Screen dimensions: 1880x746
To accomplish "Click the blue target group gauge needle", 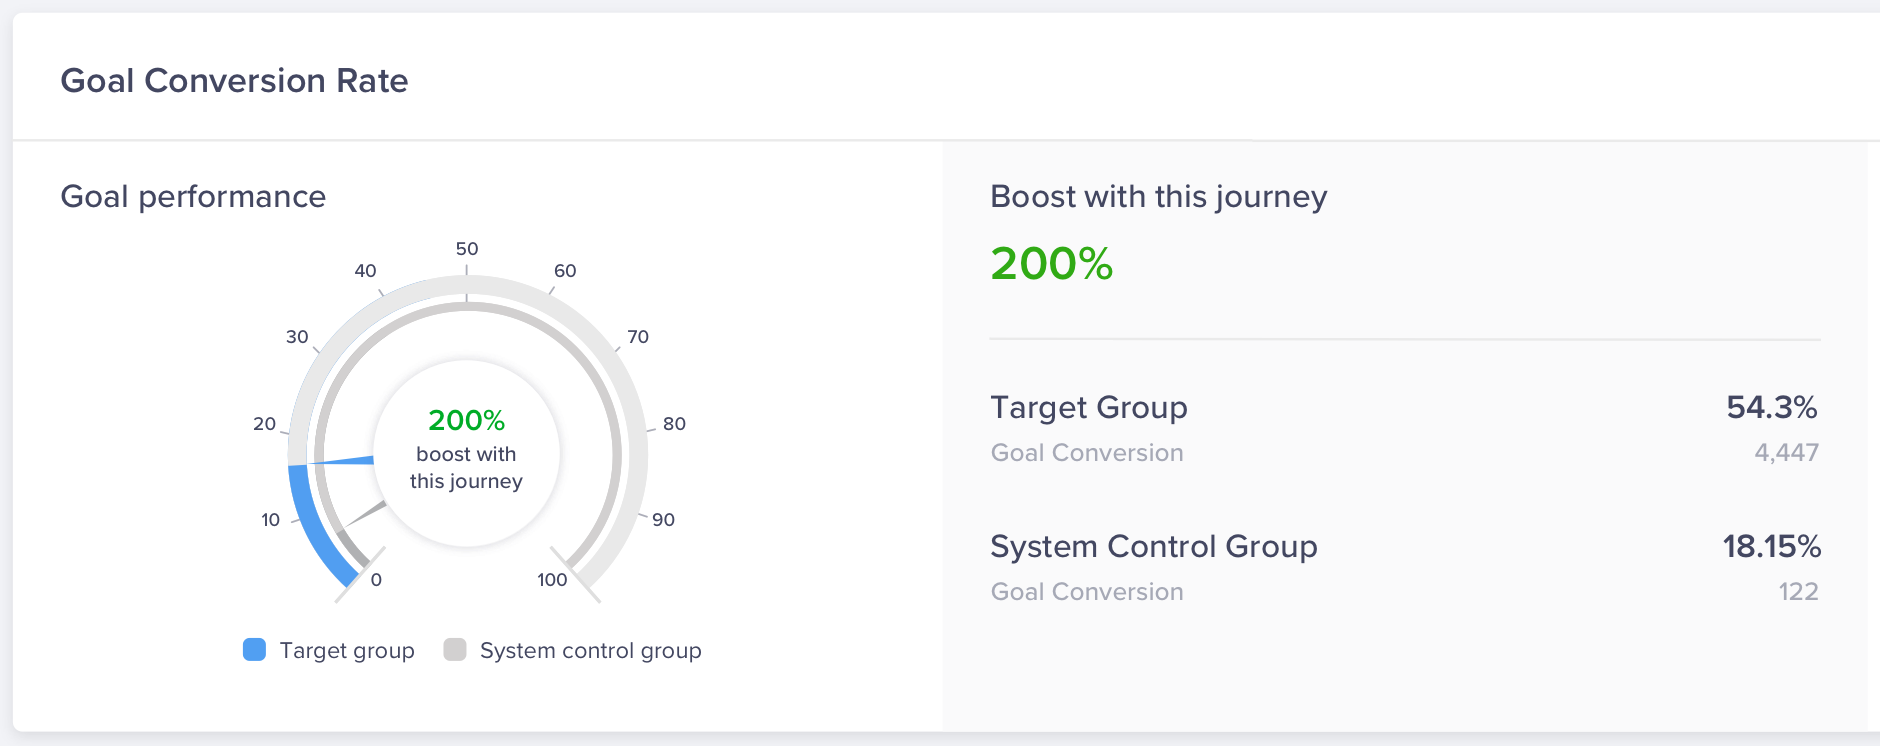I will tap(345, 461).
